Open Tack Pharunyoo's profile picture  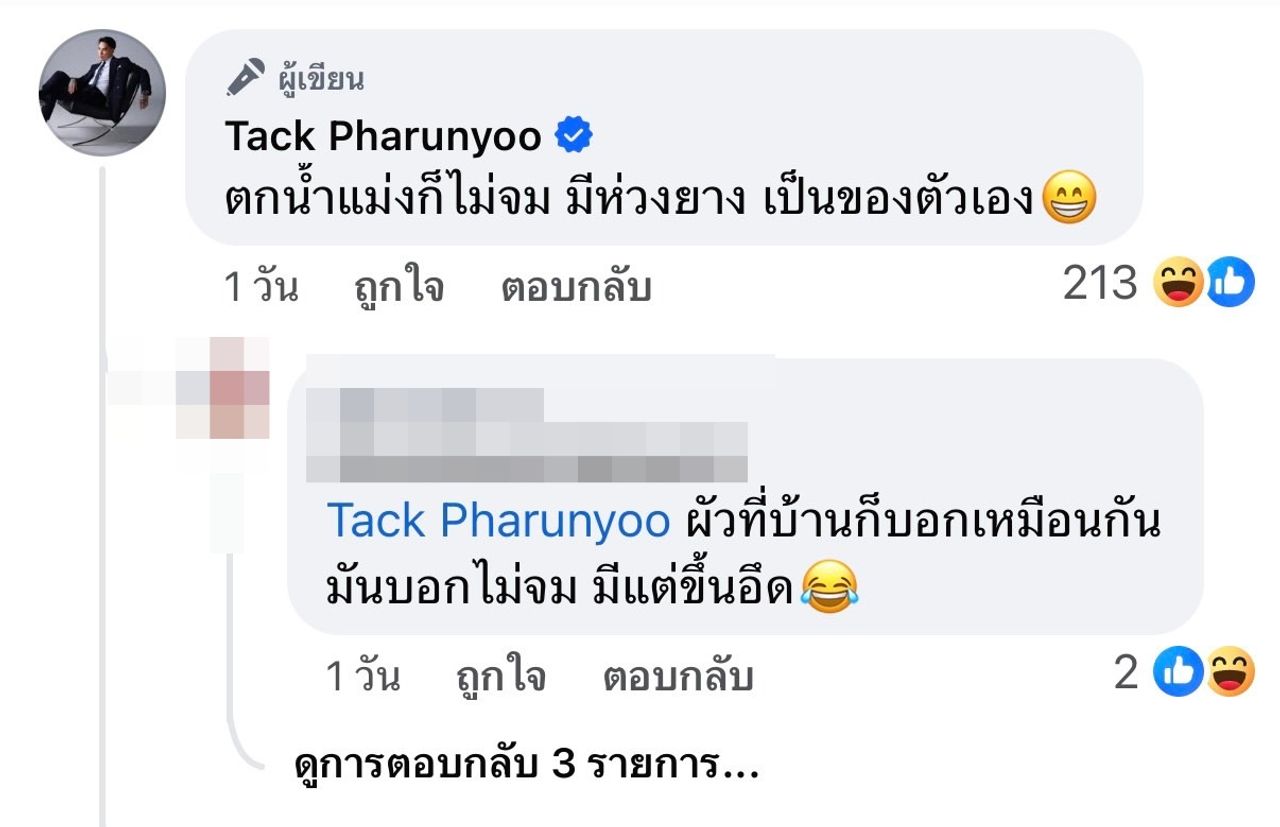point(101,93)
